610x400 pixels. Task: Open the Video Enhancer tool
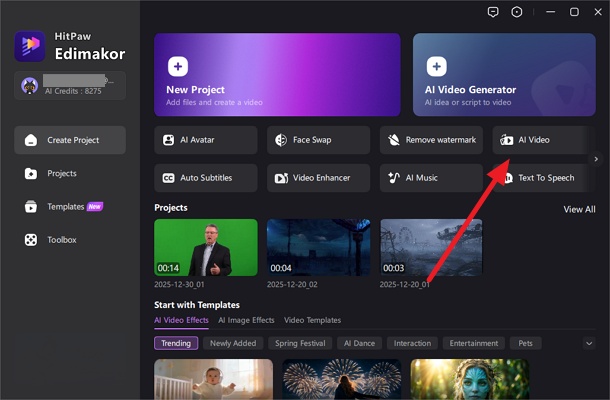pyautogui.click(x=318, y=178)
